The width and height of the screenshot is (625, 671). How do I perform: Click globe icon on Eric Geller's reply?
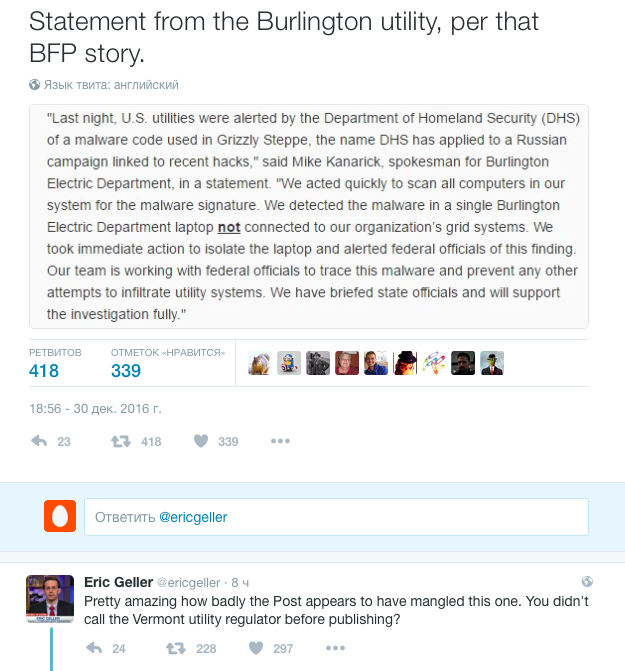click(587, 581)
